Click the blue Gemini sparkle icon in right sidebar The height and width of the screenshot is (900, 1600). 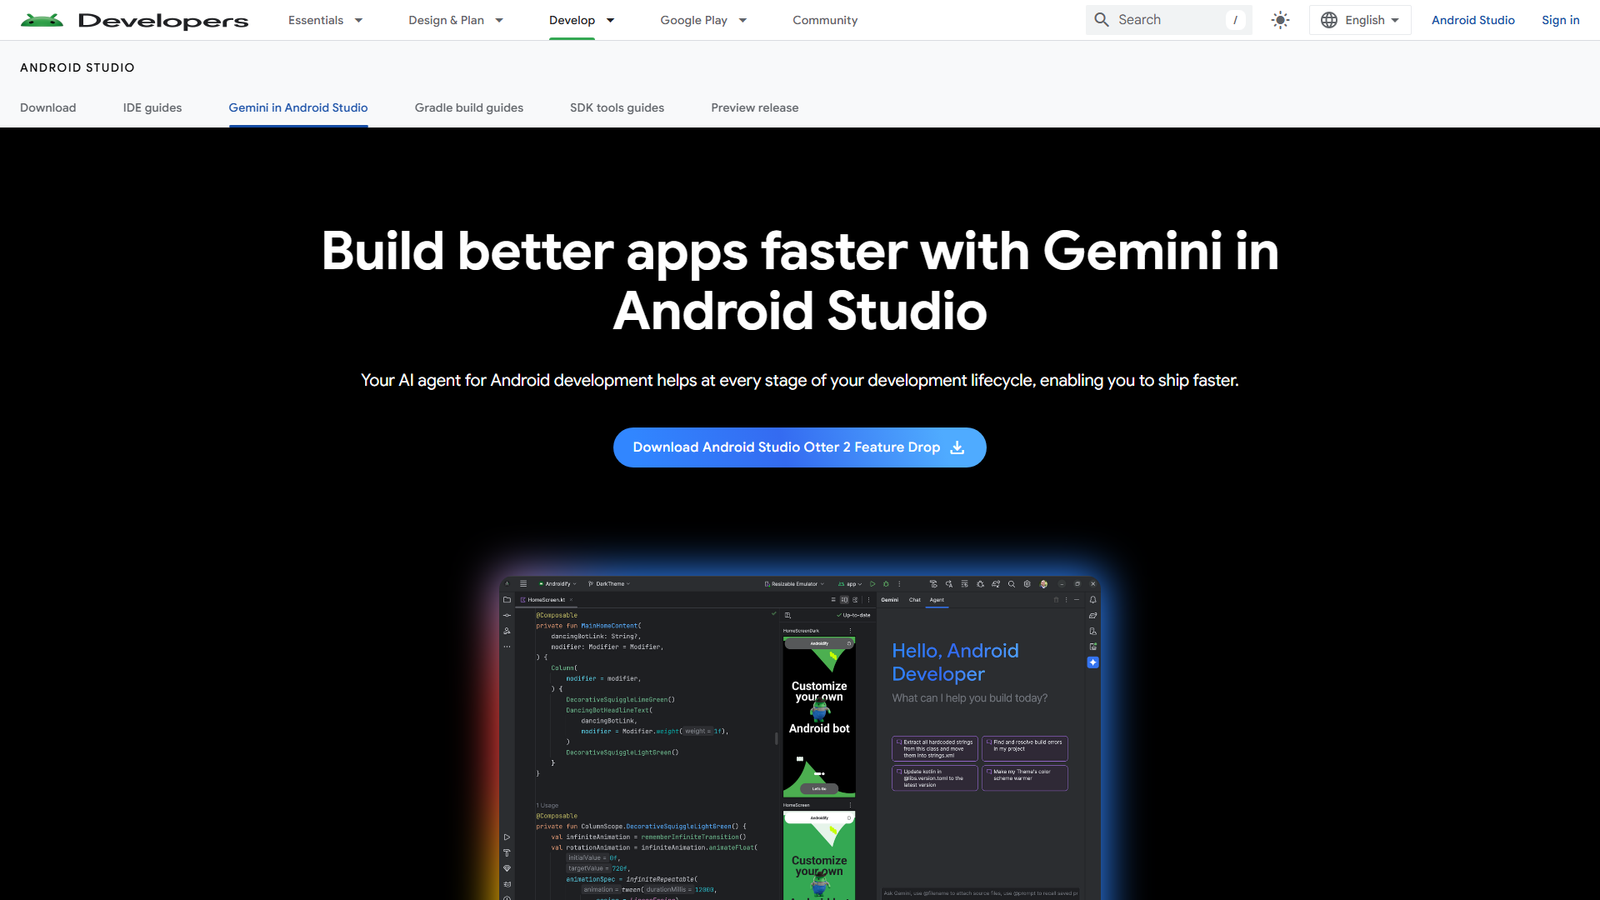(x=1093, y=662)
